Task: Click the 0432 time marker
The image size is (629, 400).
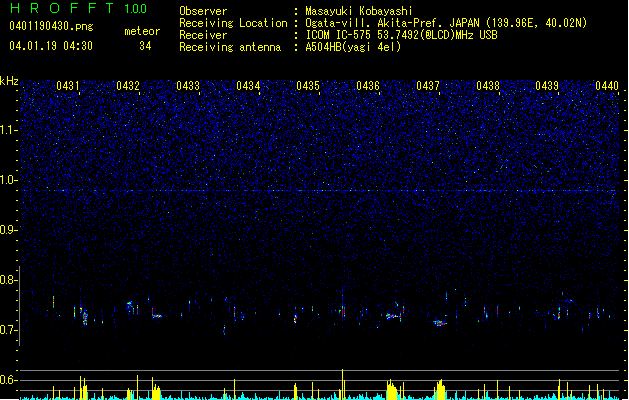Action: coord(128,86)
